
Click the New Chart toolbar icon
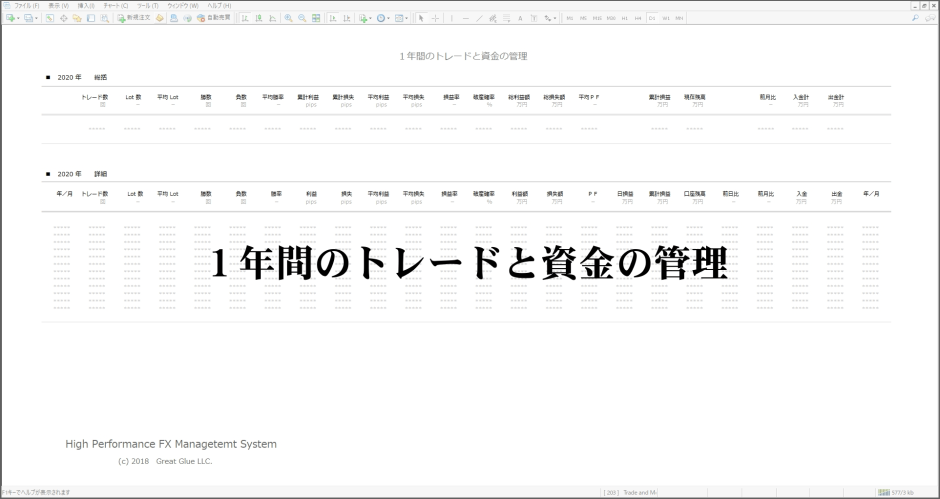pos(10,18)
